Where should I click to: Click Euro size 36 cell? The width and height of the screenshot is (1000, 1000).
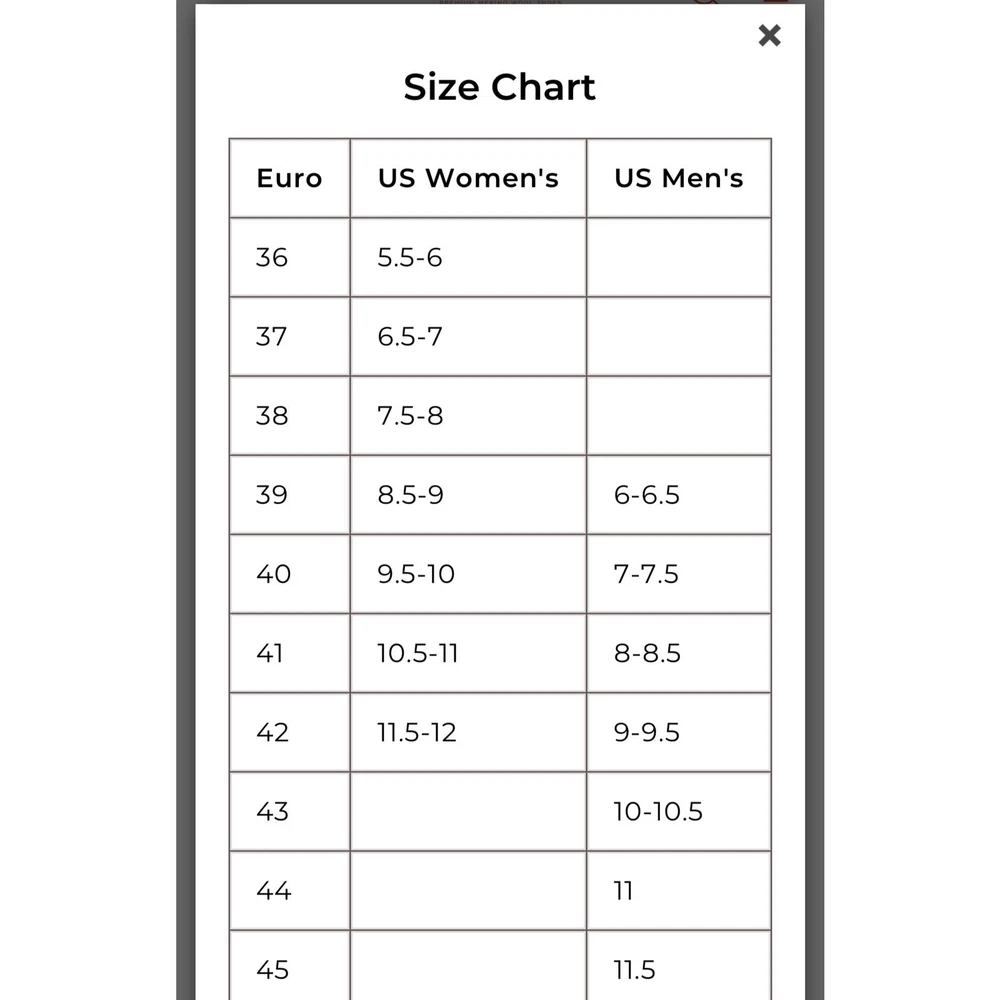[290, 257]
